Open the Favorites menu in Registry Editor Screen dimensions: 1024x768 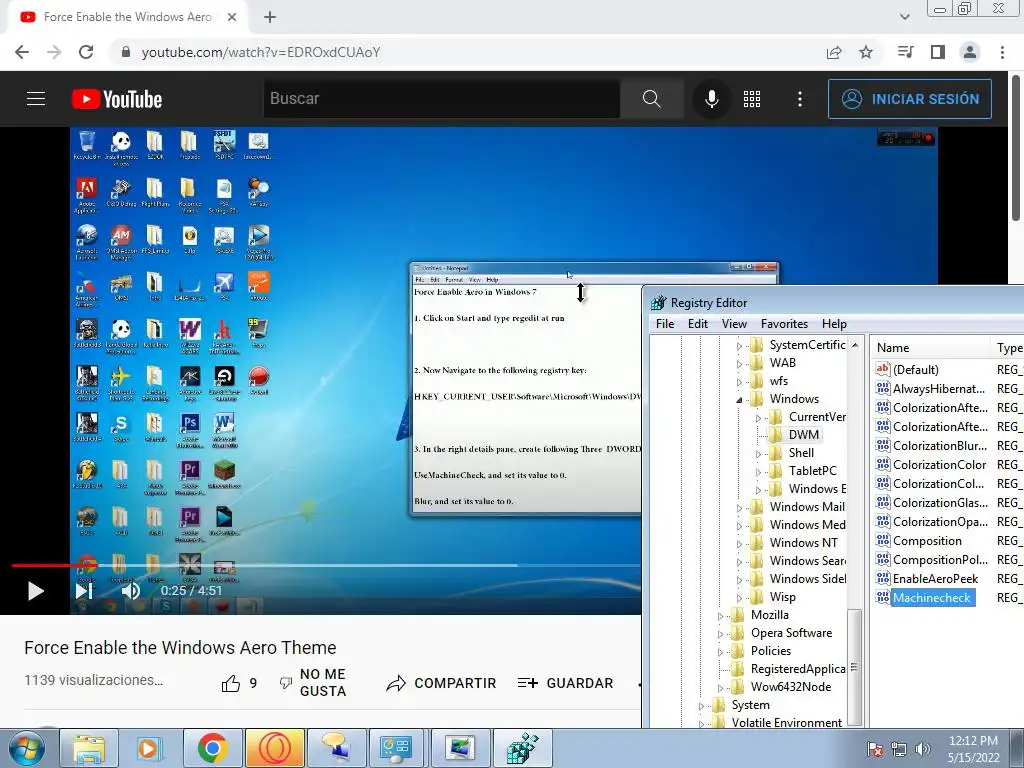784,324
